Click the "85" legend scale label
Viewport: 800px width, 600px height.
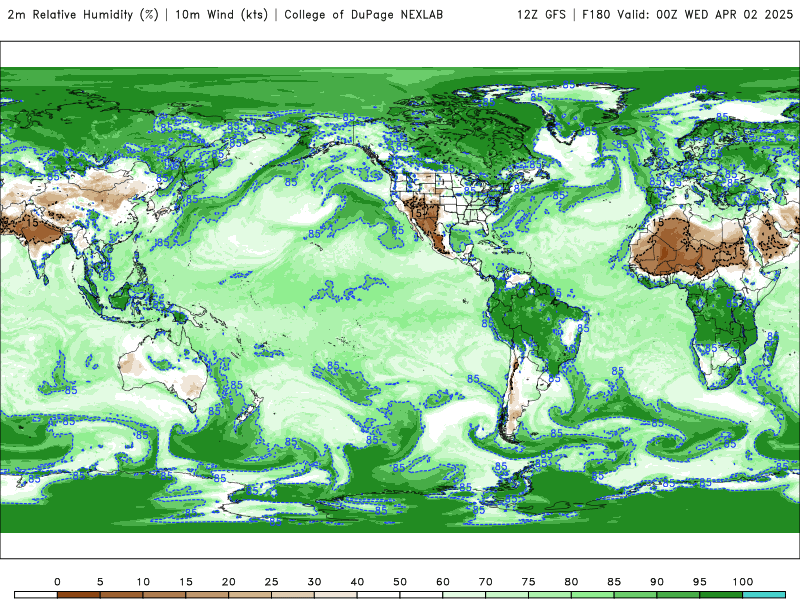pyautogui.click(x=614, y=582)
